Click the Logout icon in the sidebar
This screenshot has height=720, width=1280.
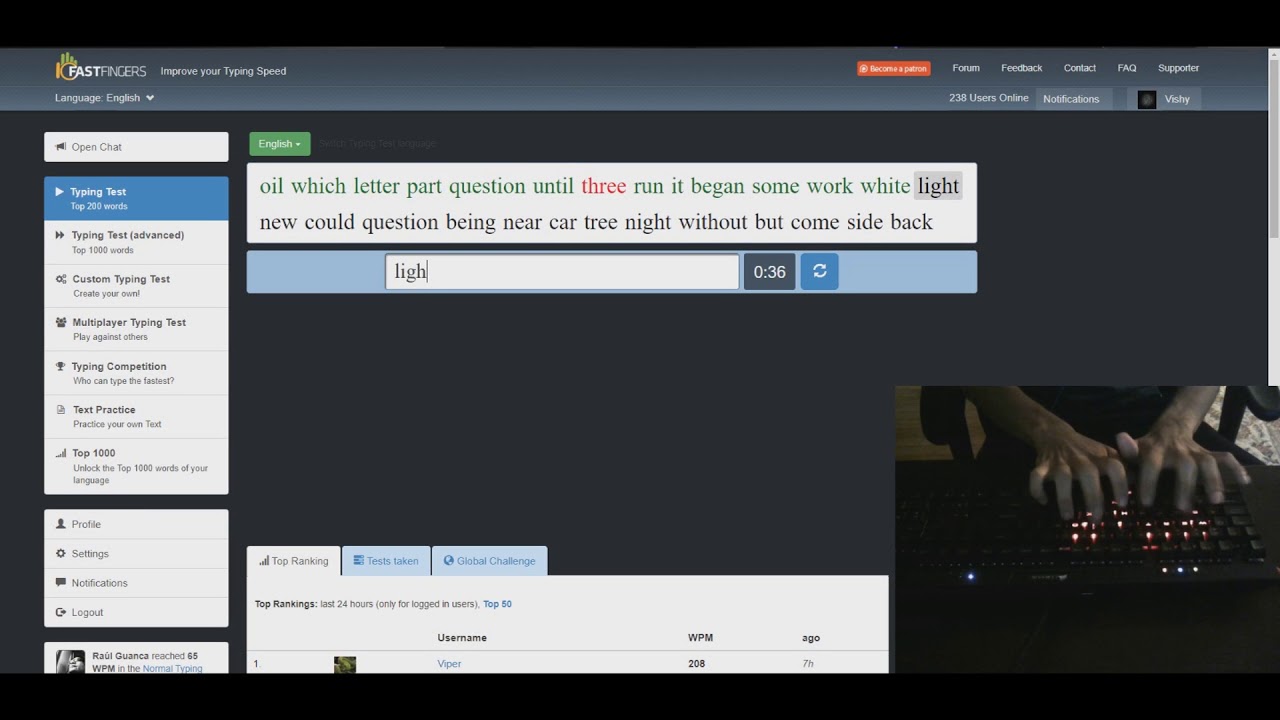[x=61, y=612]
